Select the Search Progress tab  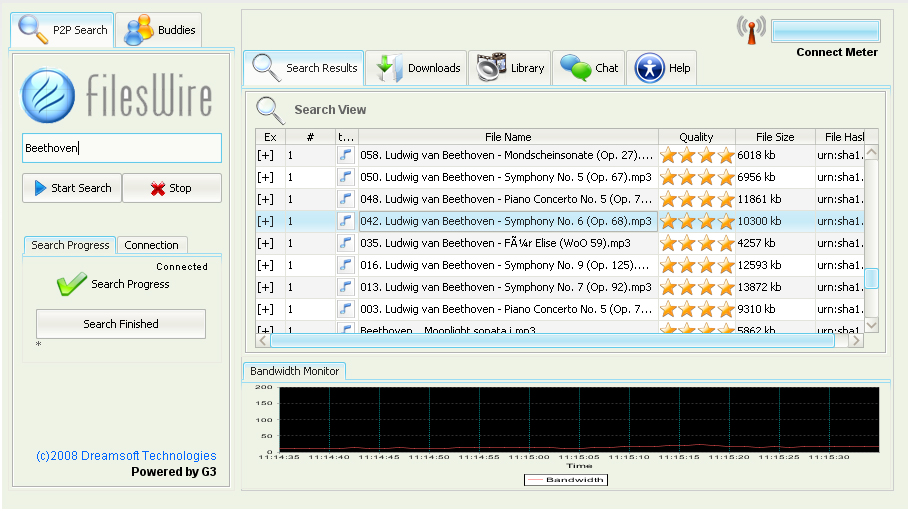click(70, 245)
